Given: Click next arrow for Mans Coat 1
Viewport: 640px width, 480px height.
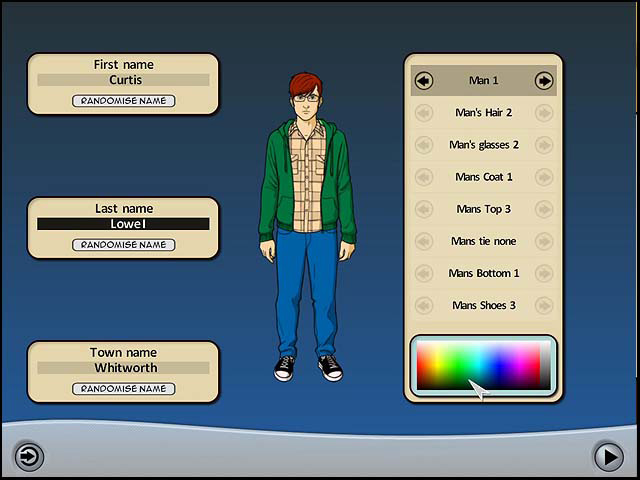Looking at the screenshot, I should (544, 177).
